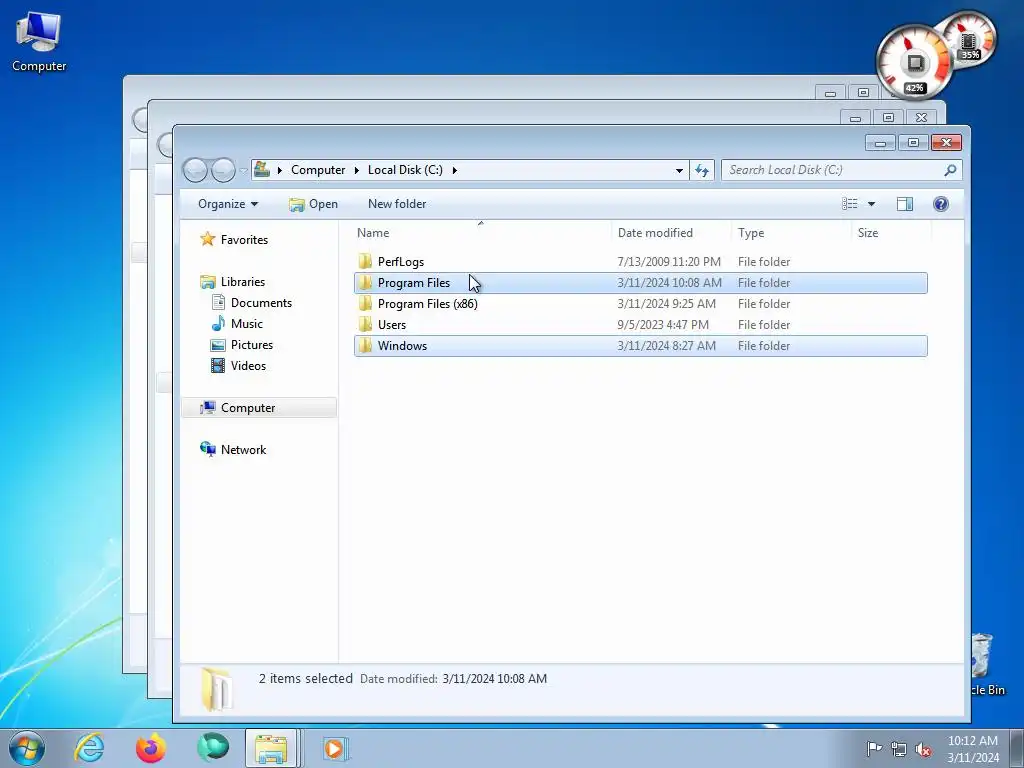Screen dimensions: 1024x768
Task: Launch Internet Explorer from taskbar
Action: click(x=89, y=748)
